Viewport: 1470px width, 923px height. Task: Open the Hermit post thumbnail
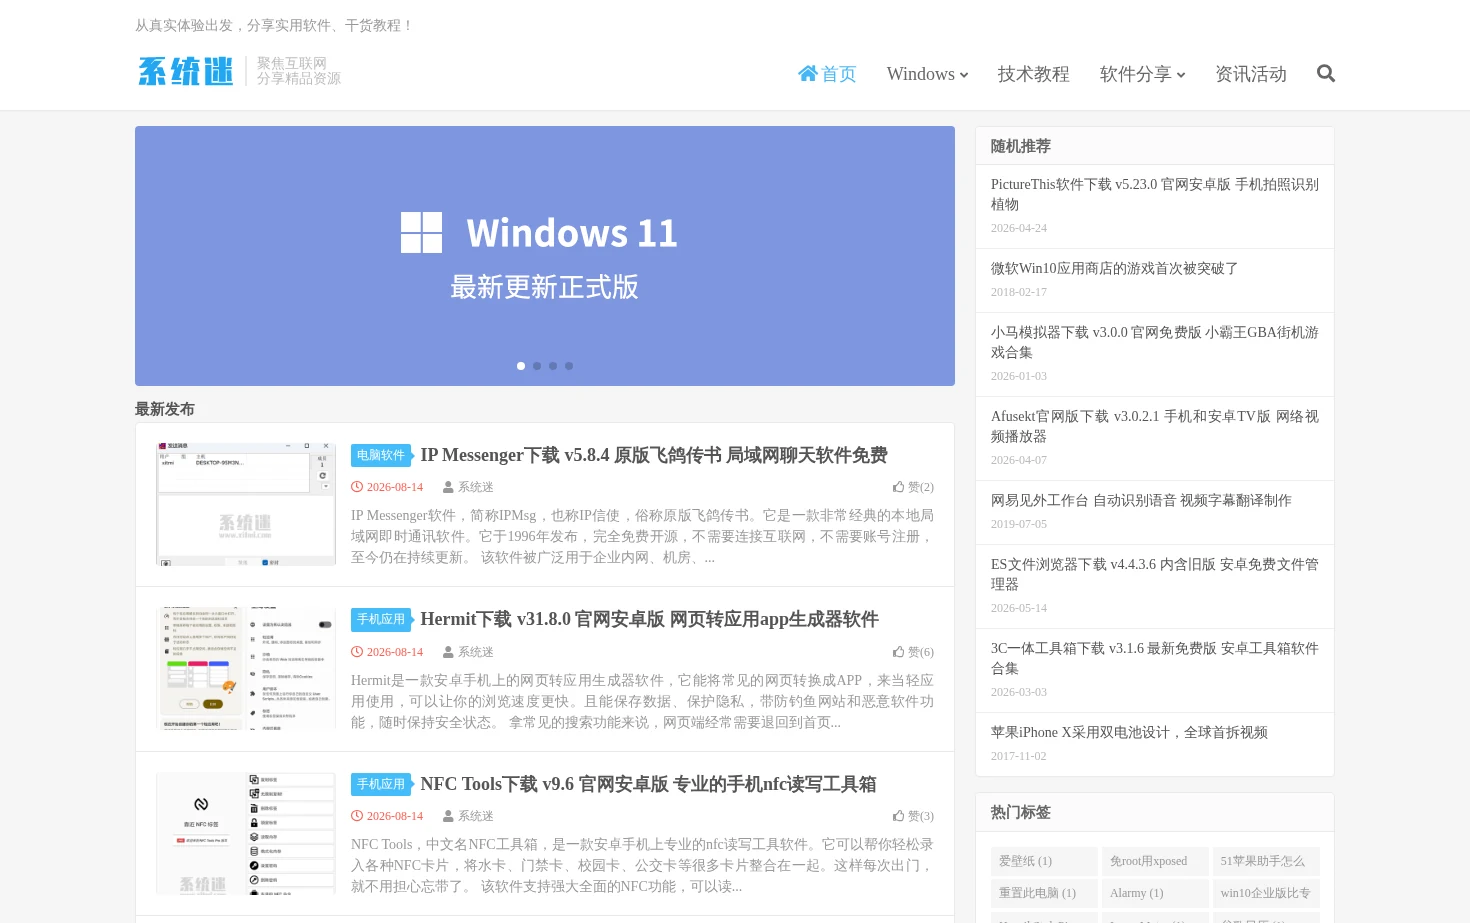coord(246,669)
